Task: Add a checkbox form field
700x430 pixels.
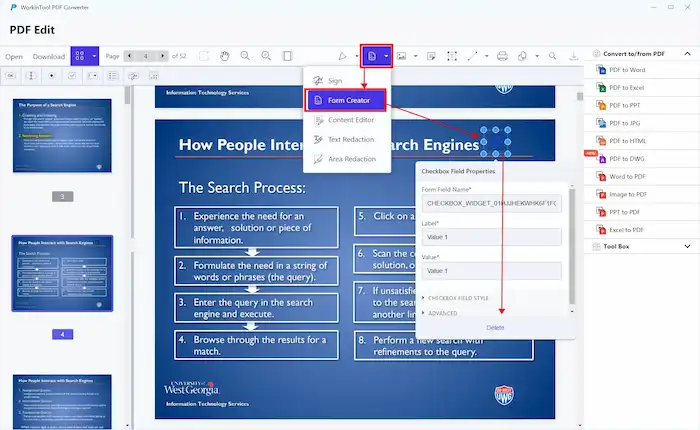Action: point(72,75)
